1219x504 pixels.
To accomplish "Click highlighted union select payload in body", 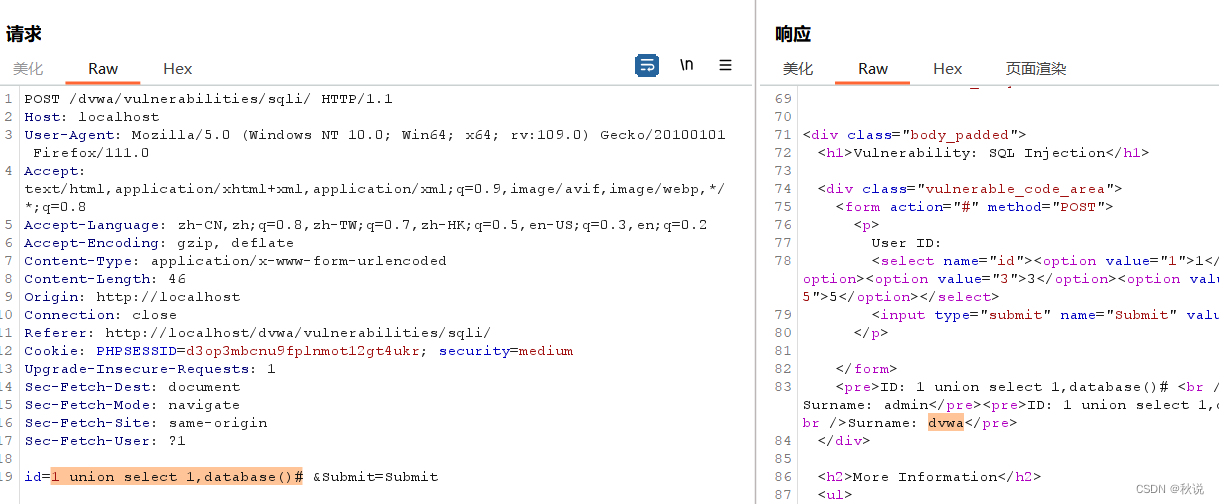I will click(x=176, y=477).
